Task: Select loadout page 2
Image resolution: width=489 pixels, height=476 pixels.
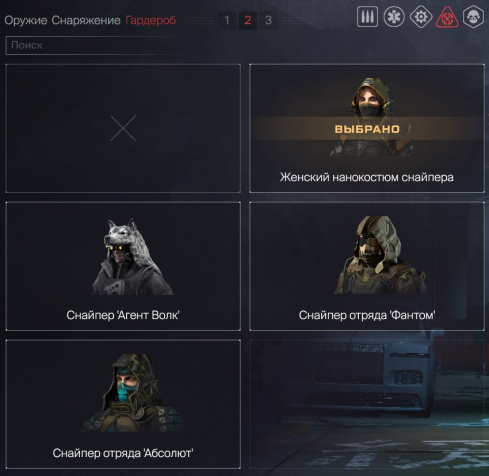Action: click(x=248, y=20)
